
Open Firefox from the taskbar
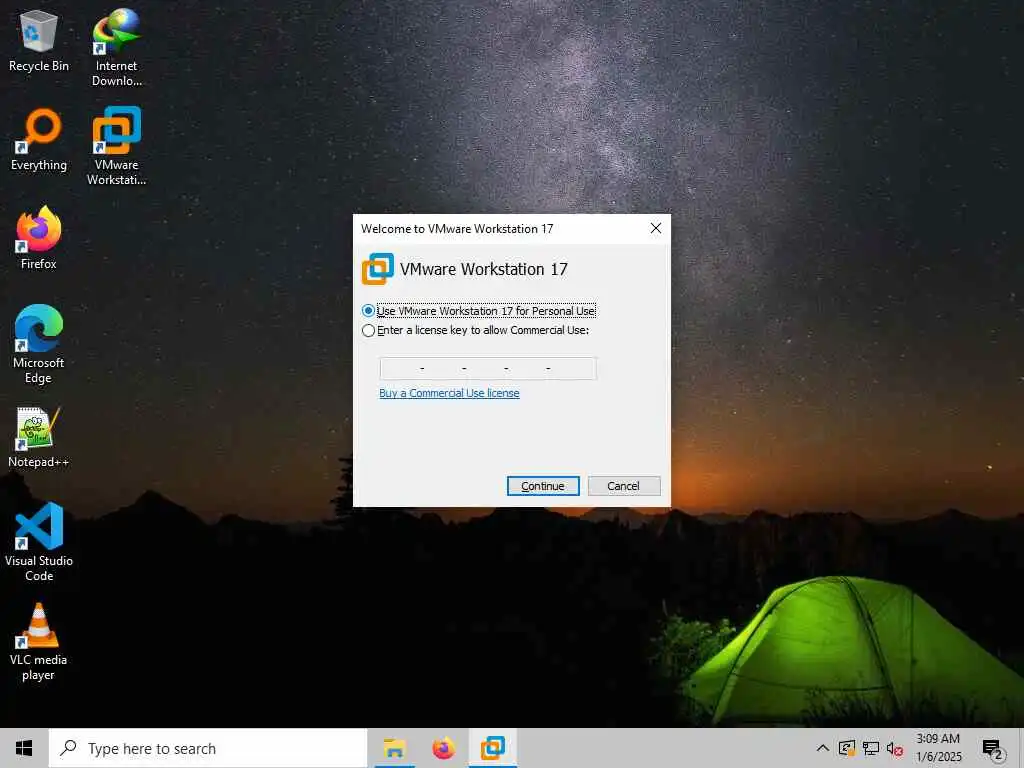tap(443, 748)
